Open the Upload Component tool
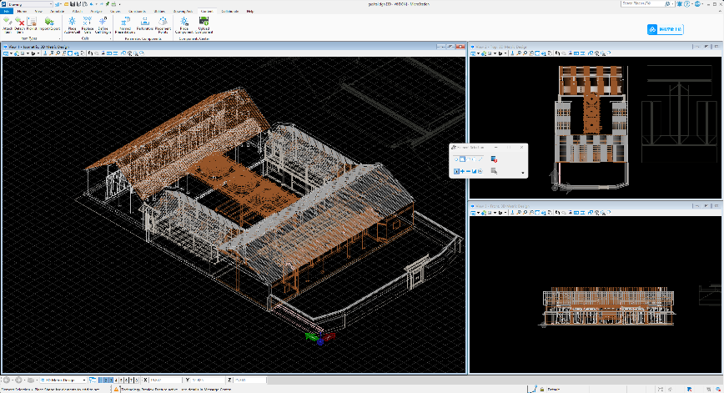This screenshot has width=724, height=393. coord(204,25)
